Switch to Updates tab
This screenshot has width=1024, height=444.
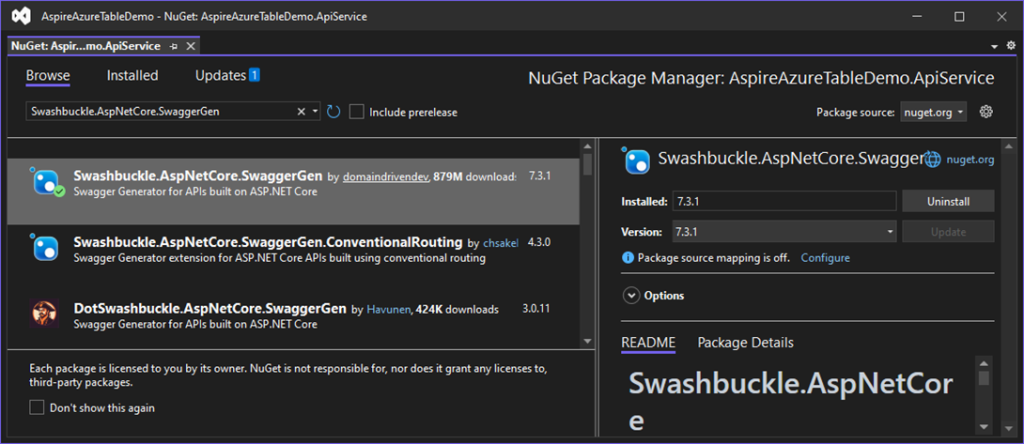pos(220,76)
